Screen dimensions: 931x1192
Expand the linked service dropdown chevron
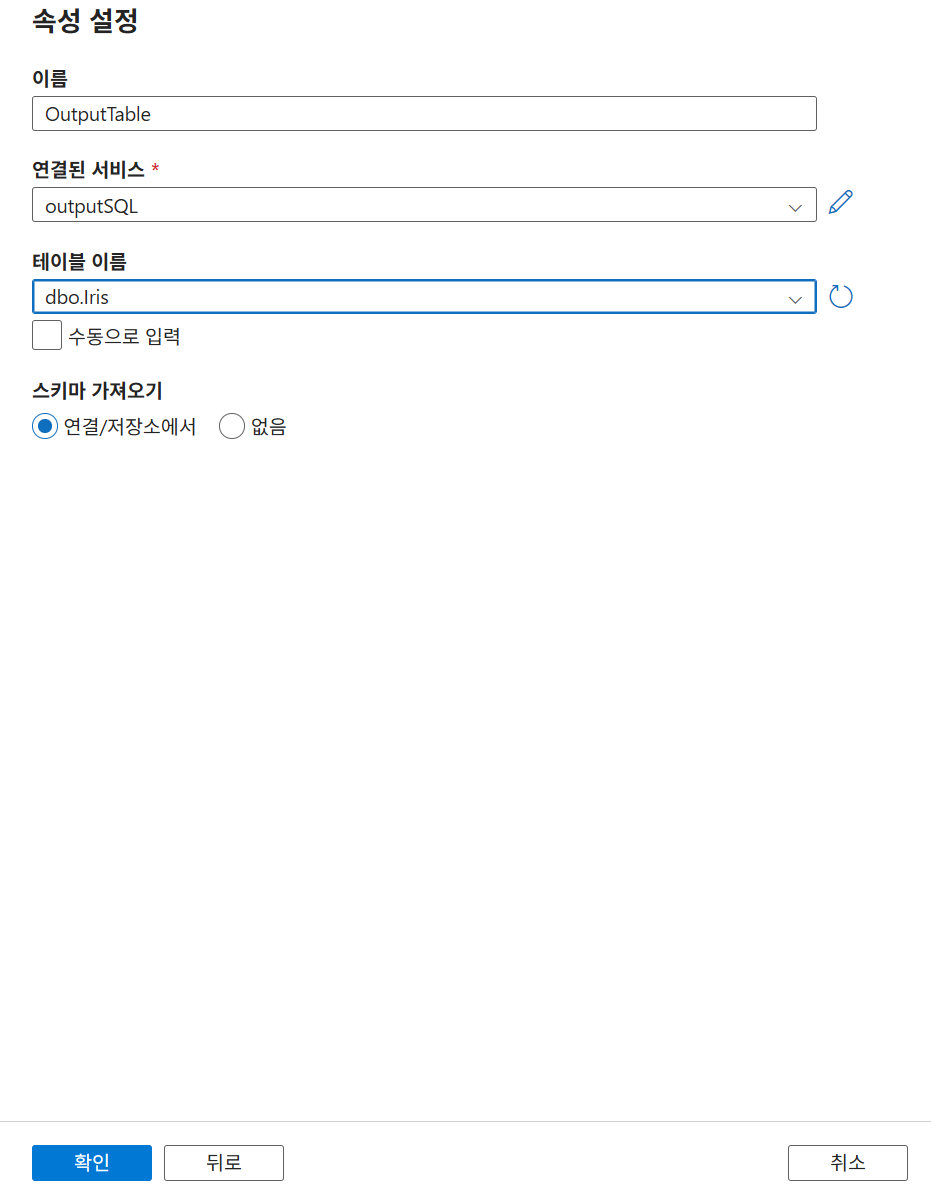(x=795, y=208)
